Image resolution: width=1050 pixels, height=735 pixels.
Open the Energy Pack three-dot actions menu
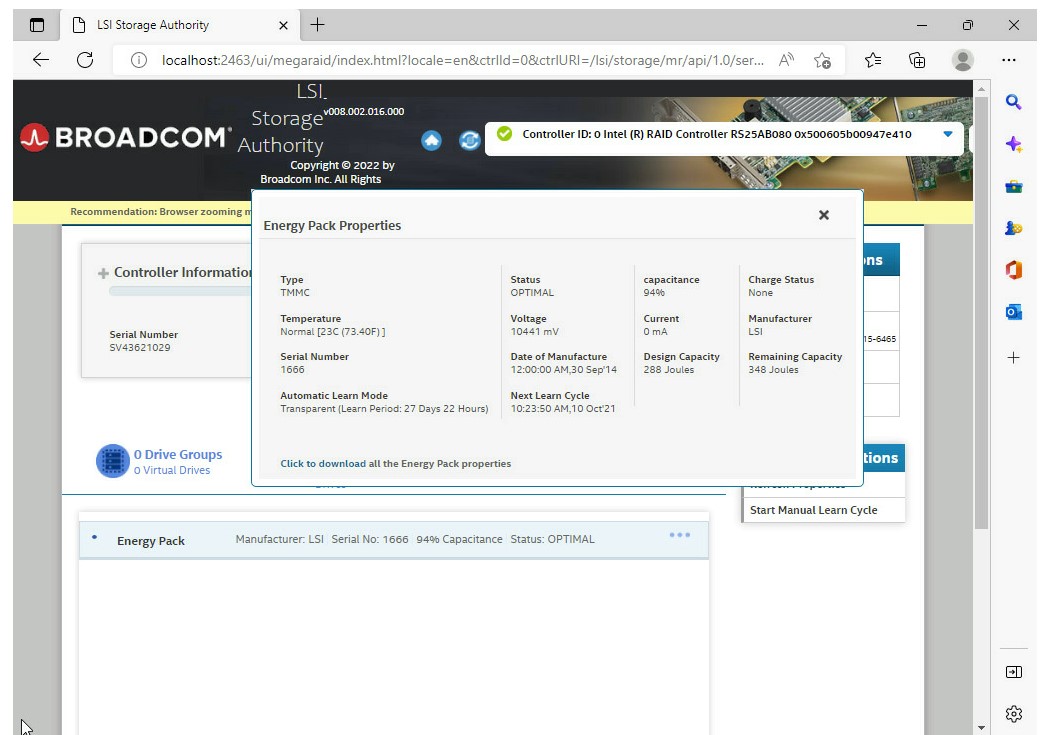[680, 535]
